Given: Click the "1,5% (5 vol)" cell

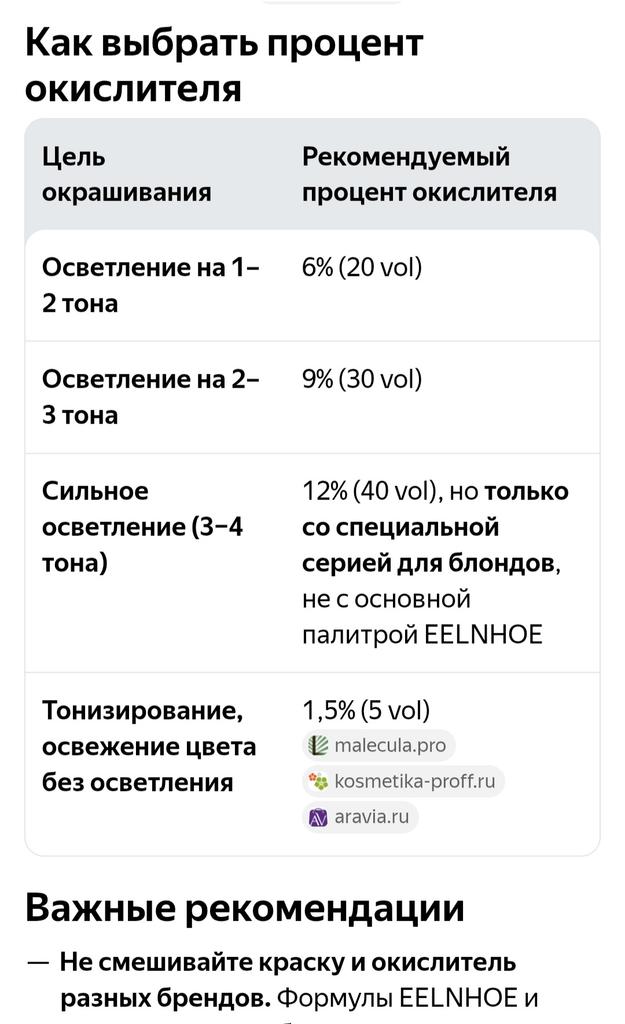Looking at the screenshot, I should pos(366,711).
